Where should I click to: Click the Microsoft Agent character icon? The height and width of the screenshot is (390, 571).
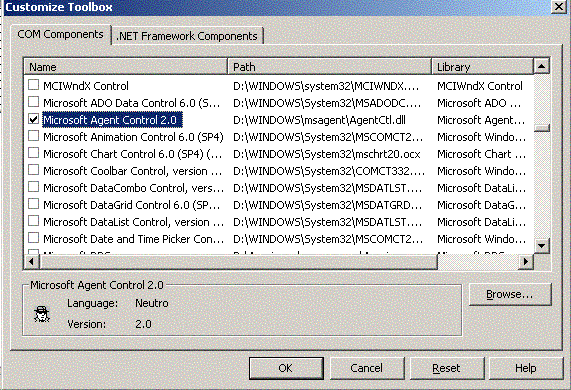point(42,314)
